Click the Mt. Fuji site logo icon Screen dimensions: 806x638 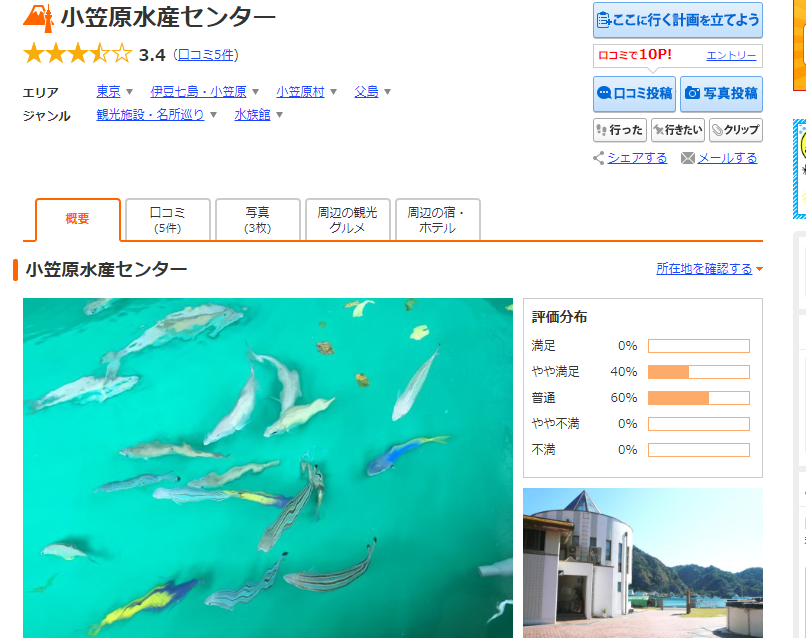[38, 18]
